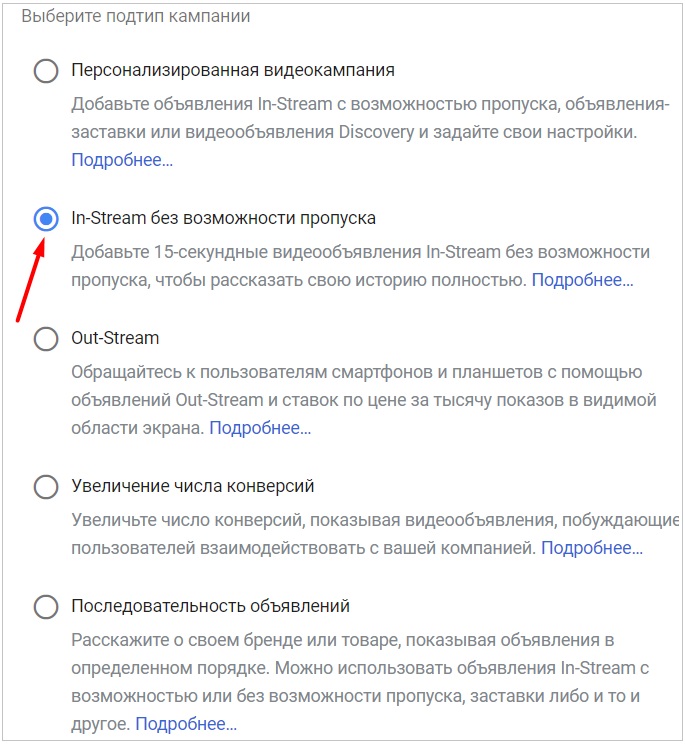Click the description starting 'Добавьте объявления In-Stream'

[x=371, y=132]
